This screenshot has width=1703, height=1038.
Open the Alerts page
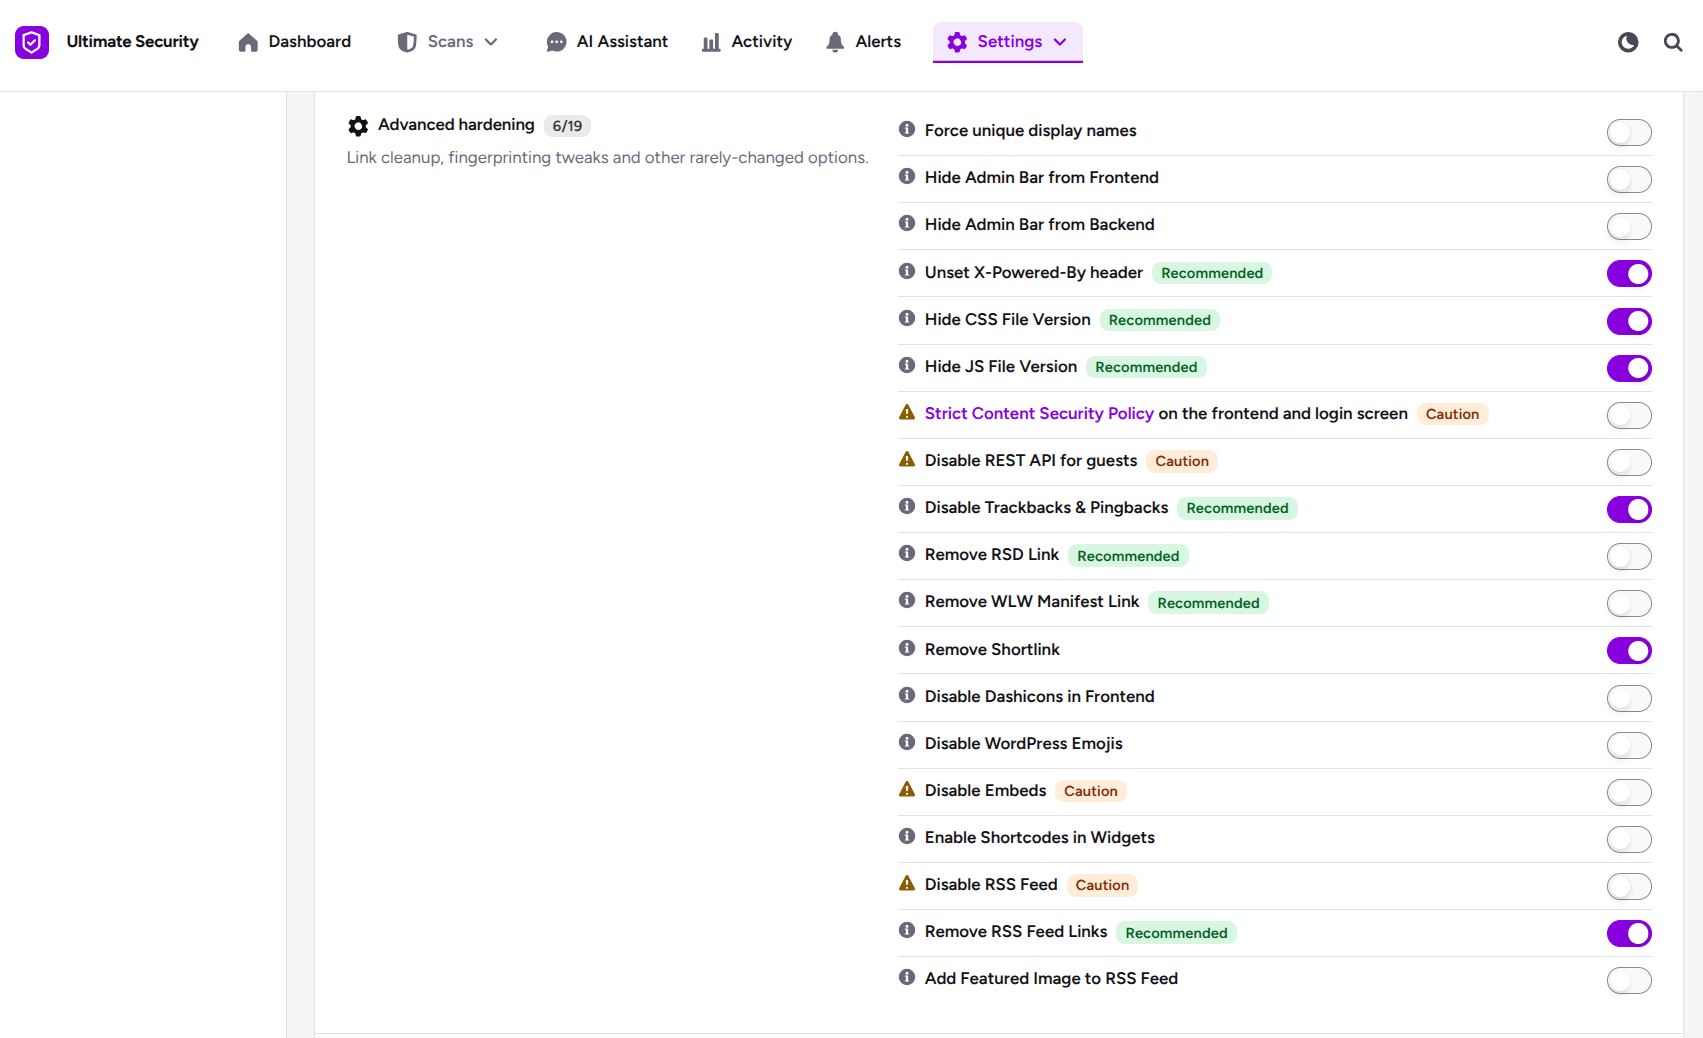pyautogui.click(x=863, y=42)
